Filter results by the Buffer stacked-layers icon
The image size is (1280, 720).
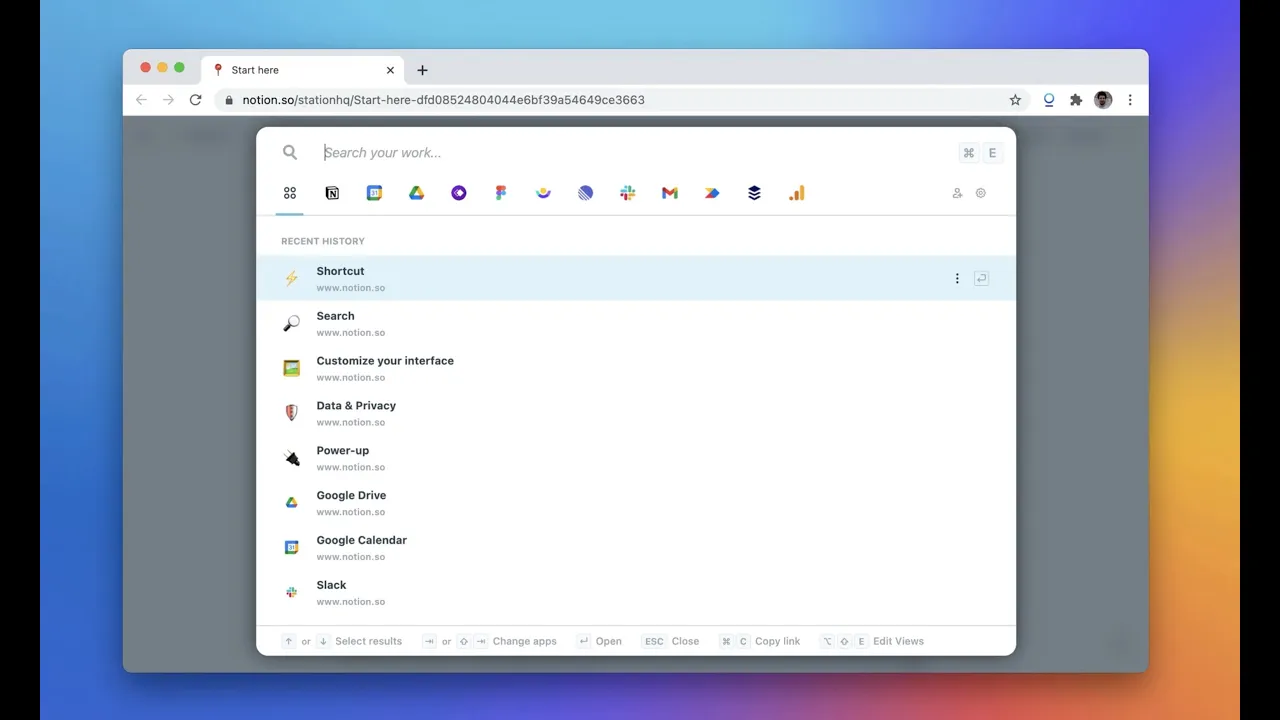754,193
